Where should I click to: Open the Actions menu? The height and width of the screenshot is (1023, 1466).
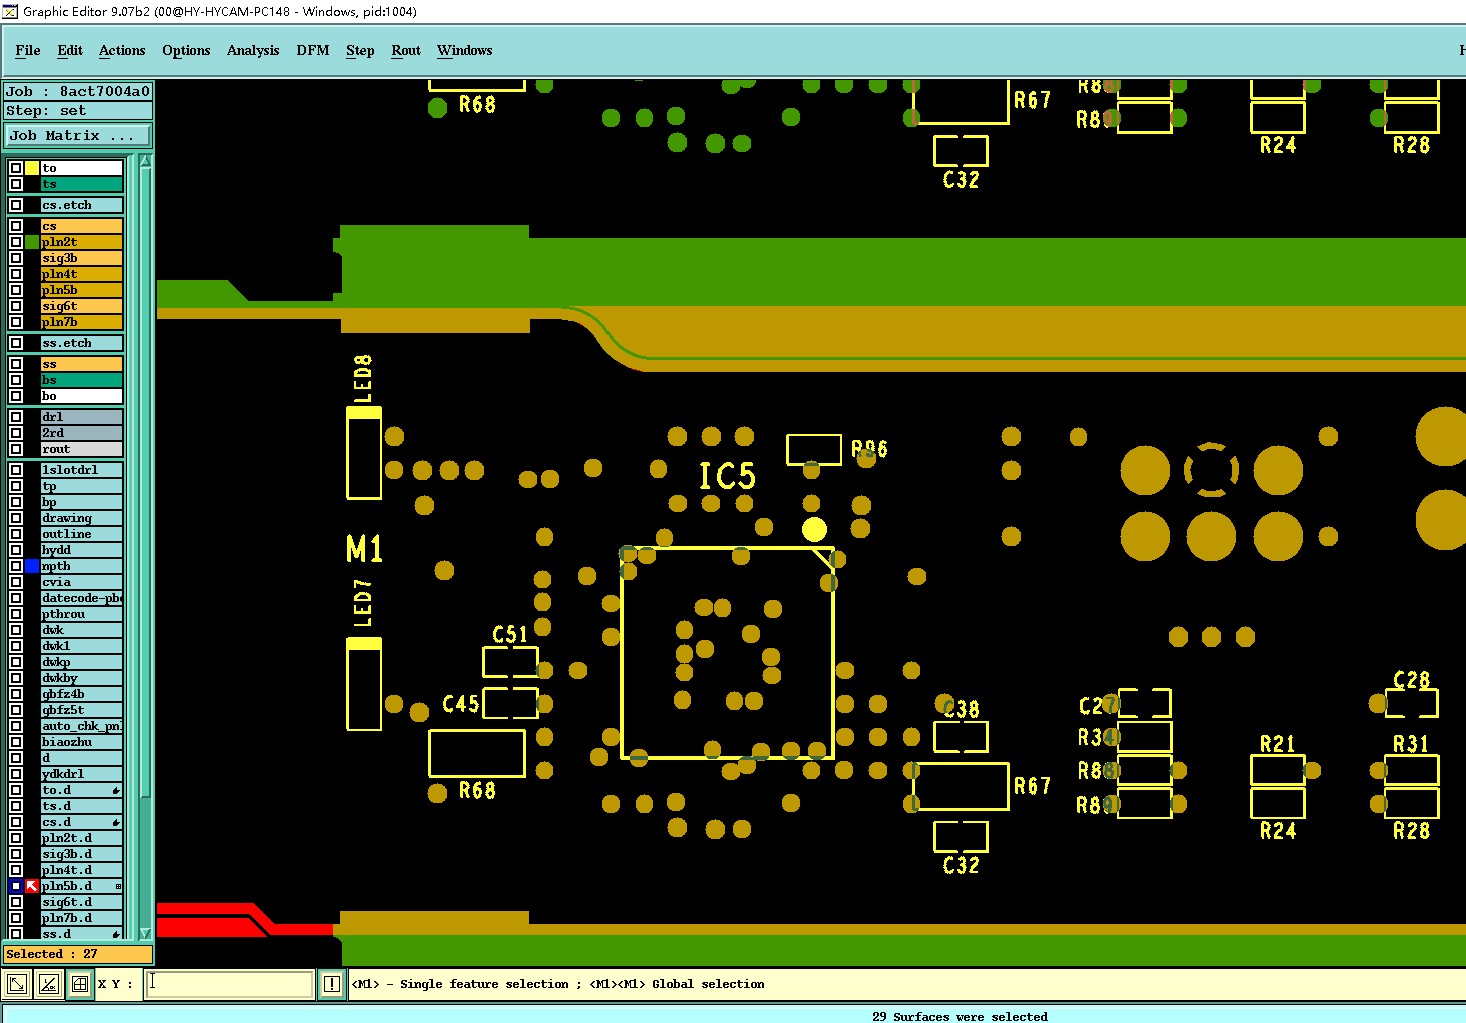122,50
